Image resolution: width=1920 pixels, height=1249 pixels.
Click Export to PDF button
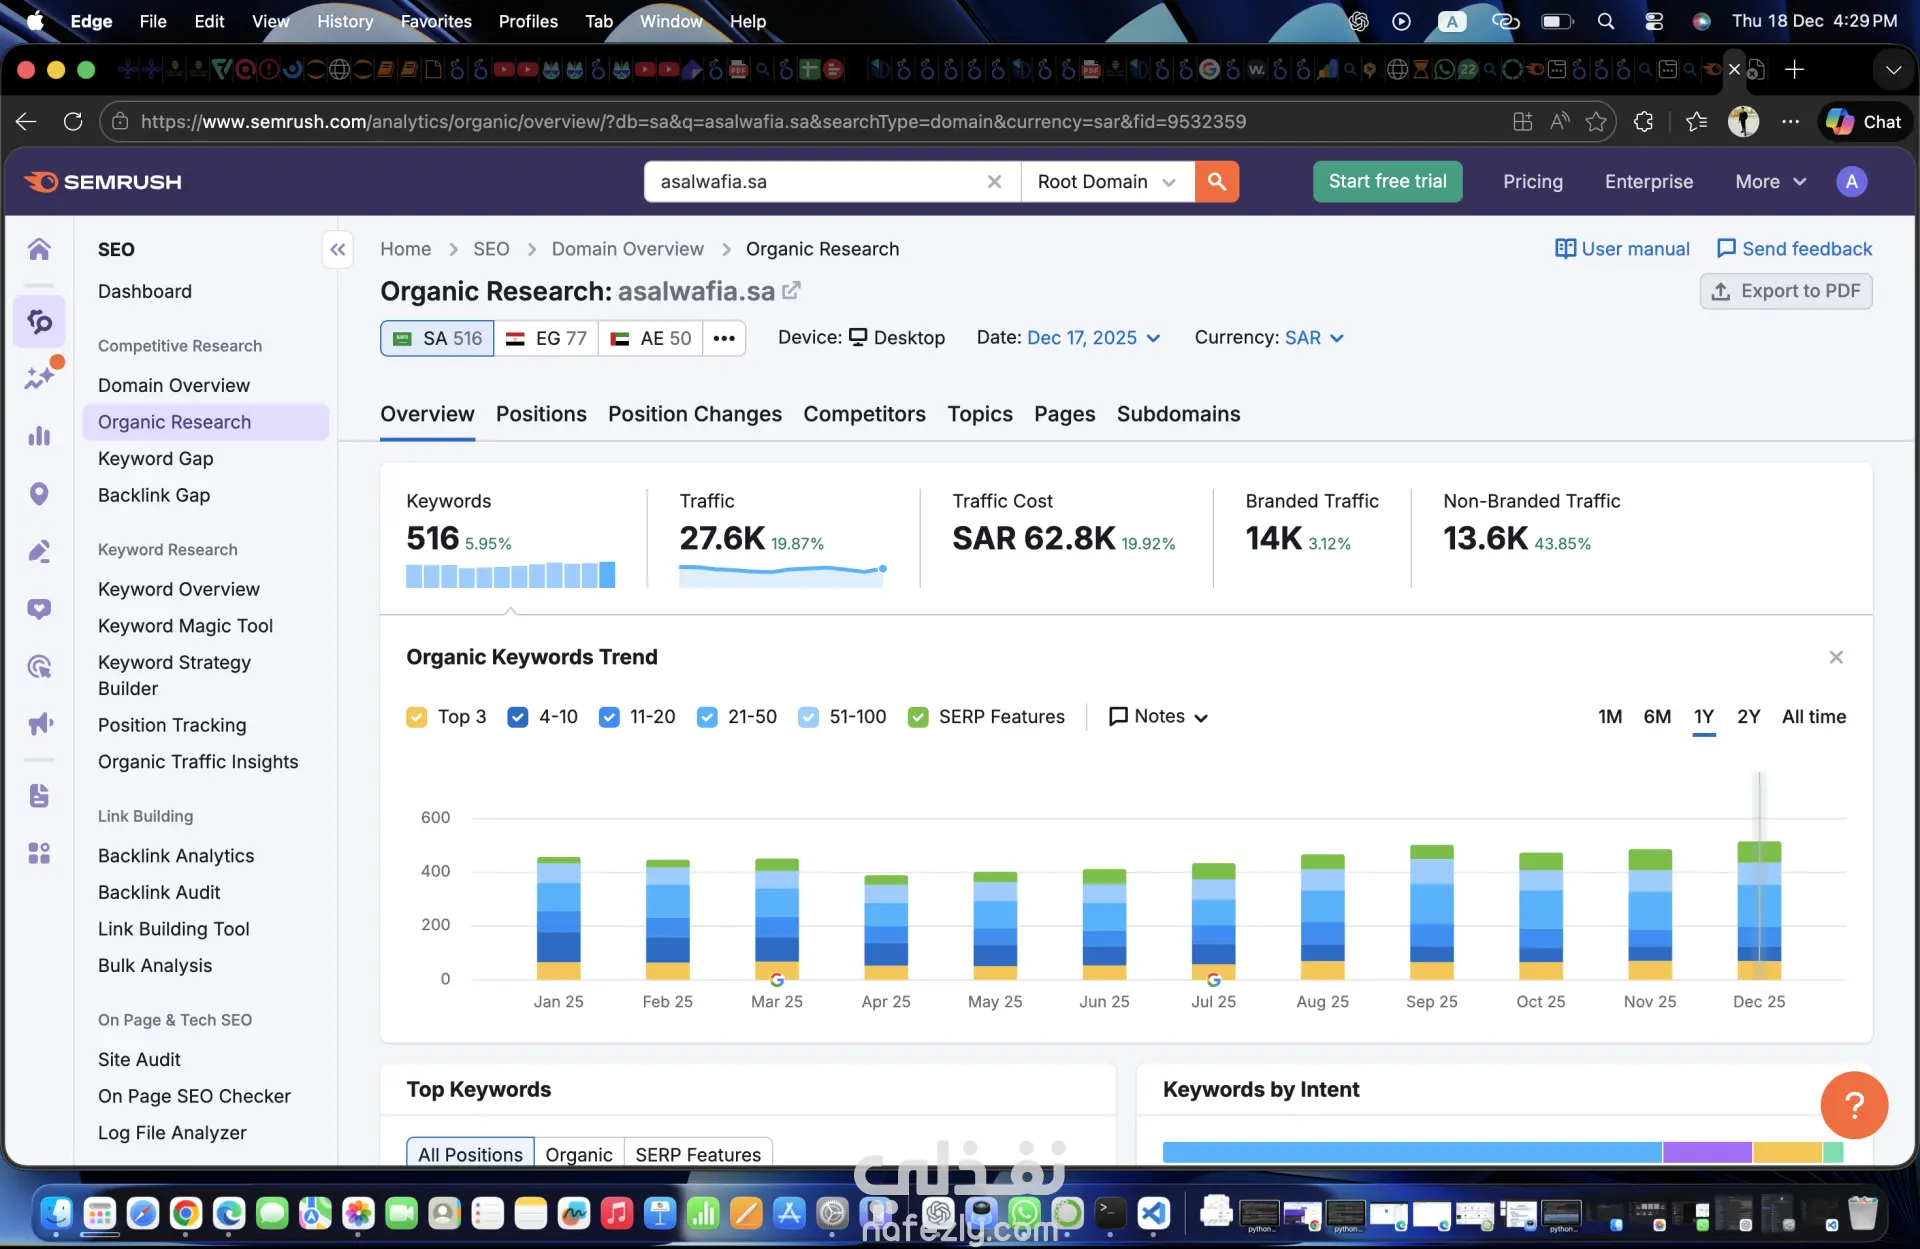[1786, 291]
